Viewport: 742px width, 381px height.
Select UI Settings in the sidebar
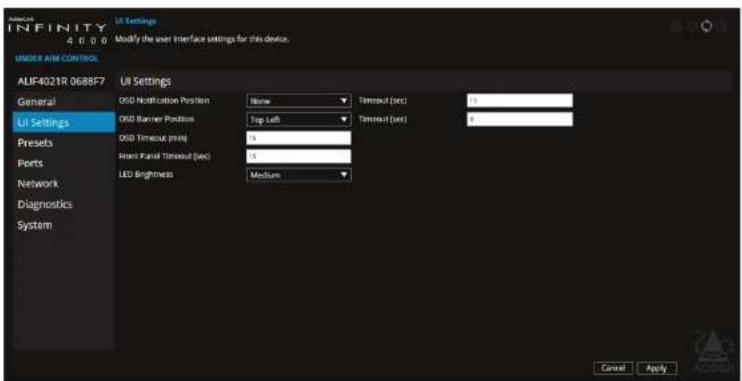point(64,123)
